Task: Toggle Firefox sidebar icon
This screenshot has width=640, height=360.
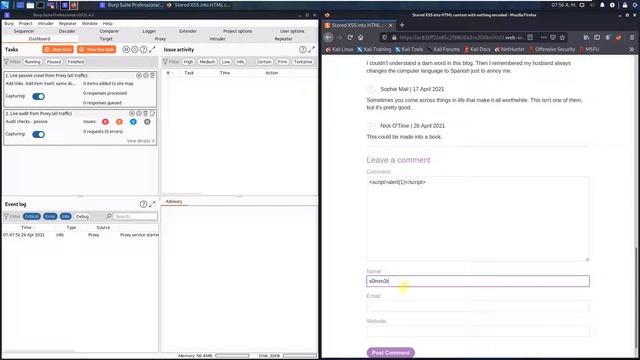Action: pyautogui.click(x=597, y=37)
